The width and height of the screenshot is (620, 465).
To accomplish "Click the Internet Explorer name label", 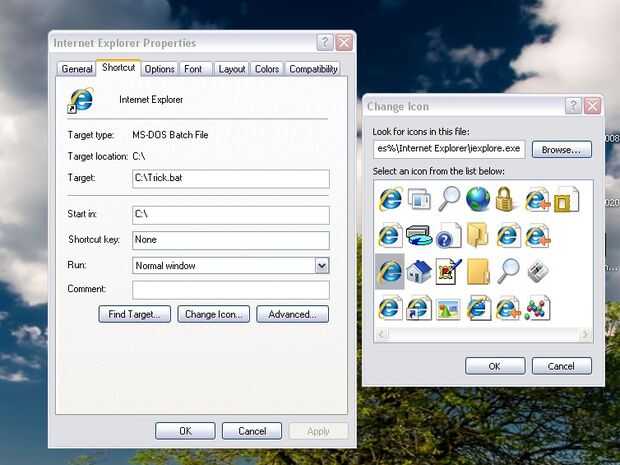I will (x=151, y=100).
